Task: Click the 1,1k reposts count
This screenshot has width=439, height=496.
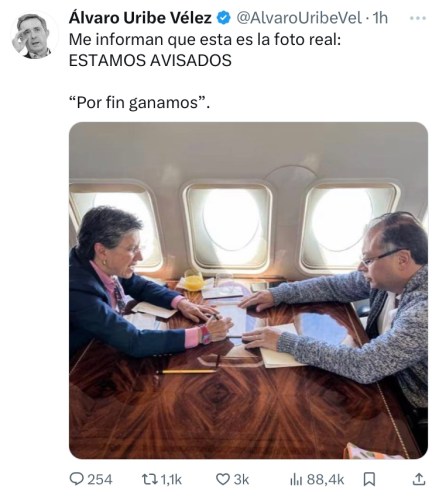Action: (x=171, y=480)
